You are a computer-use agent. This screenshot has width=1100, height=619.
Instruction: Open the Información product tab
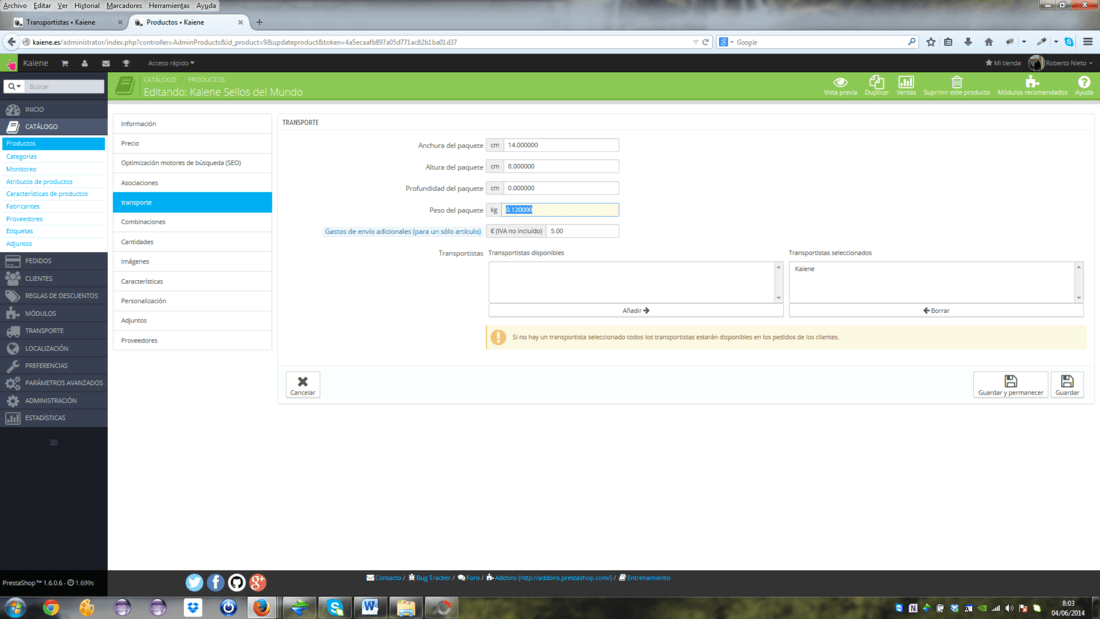click(x=192, y=124)
